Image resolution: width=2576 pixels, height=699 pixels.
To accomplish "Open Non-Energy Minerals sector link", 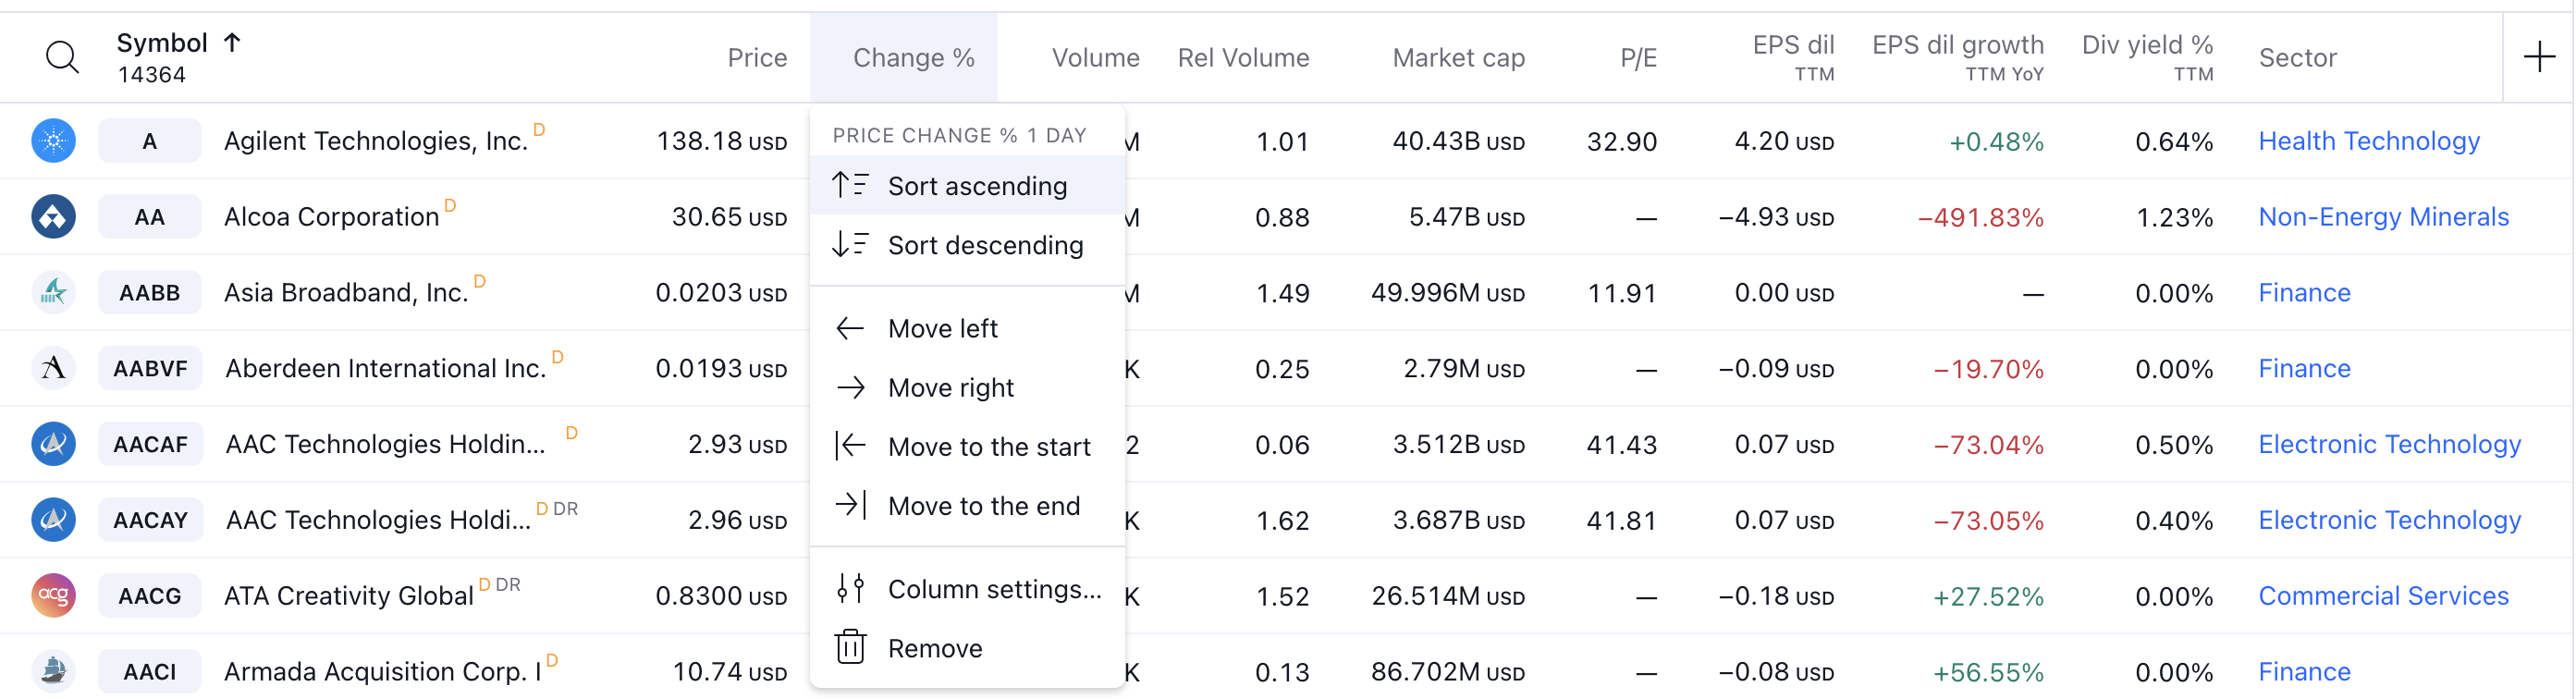I will click(2383, 217).
